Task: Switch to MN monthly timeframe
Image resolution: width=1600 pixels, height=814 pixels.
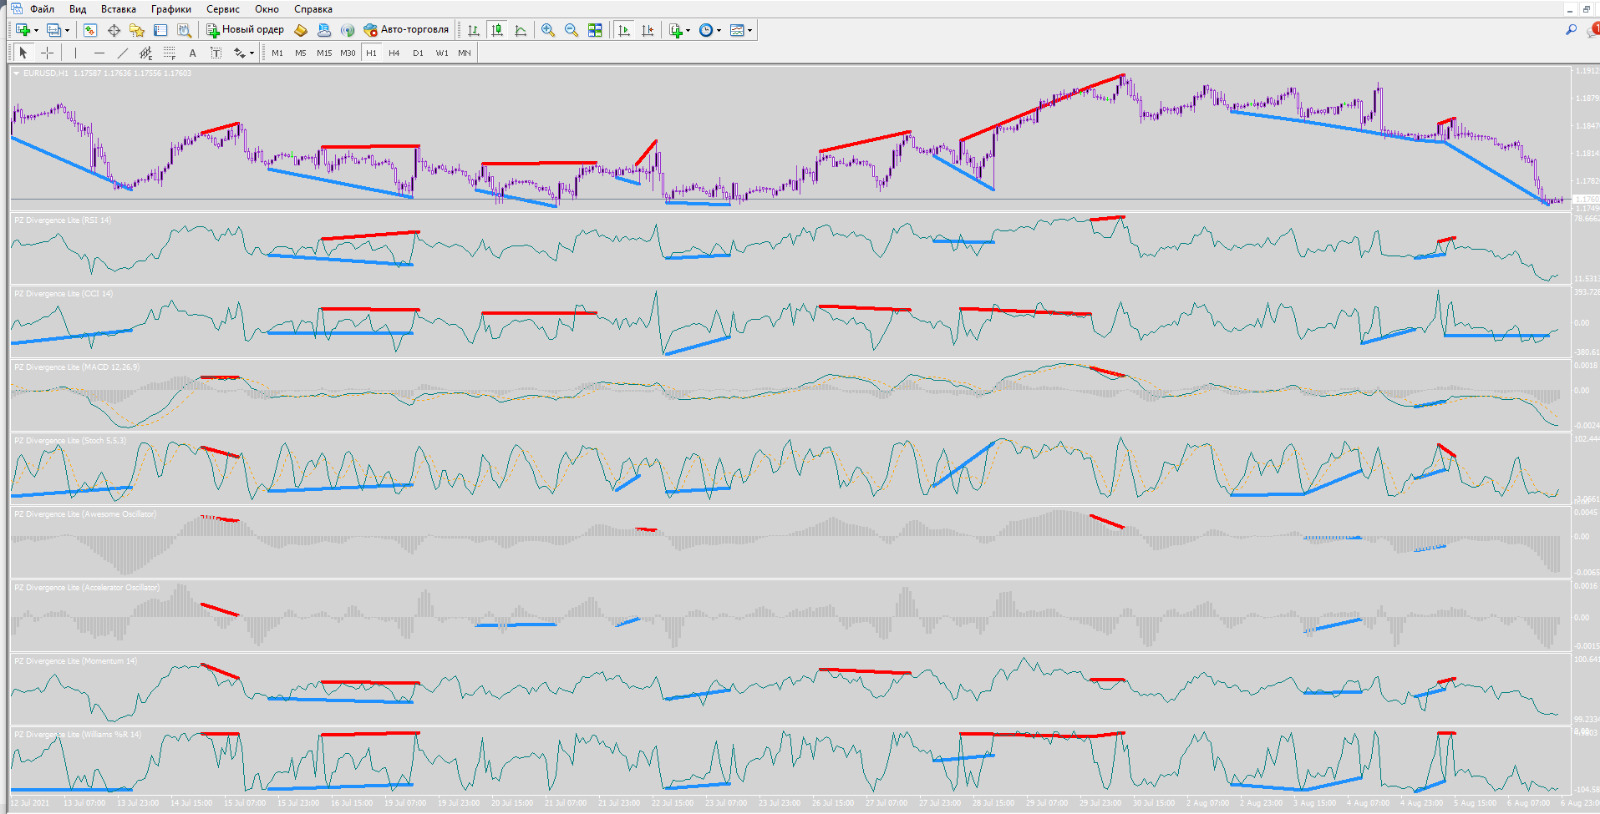Action: tap(465, 53)
